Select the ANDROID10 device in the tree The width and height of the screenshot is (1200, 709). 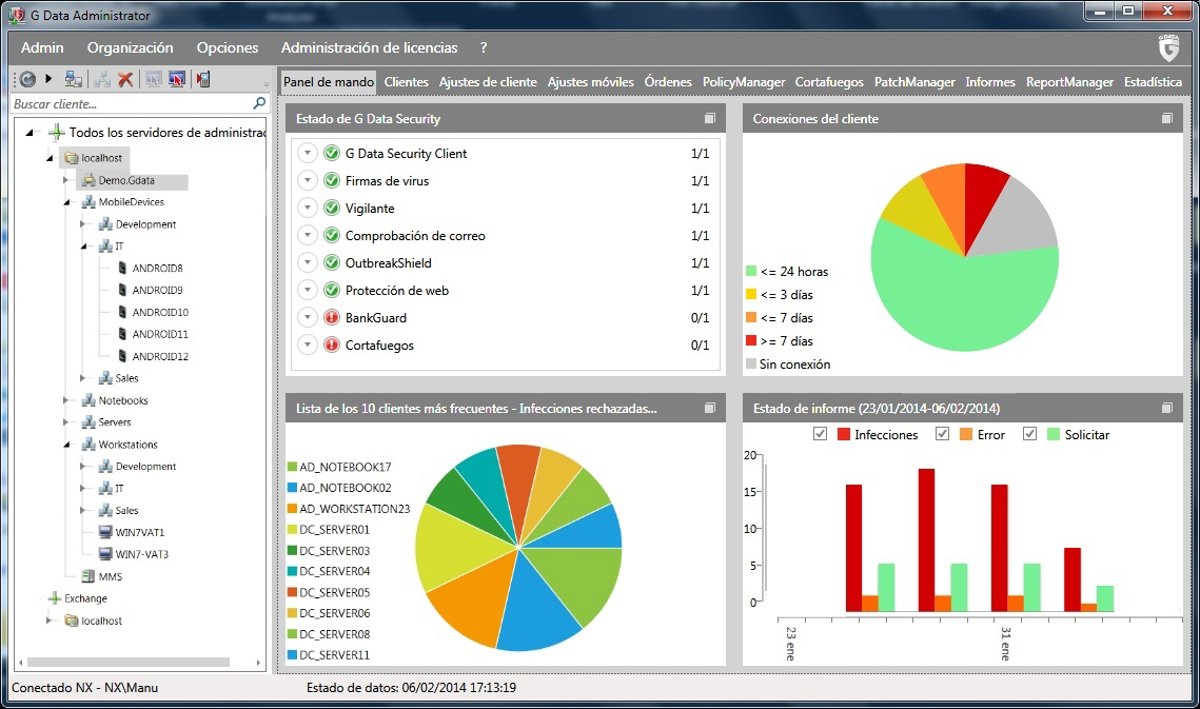click(160, 312)
